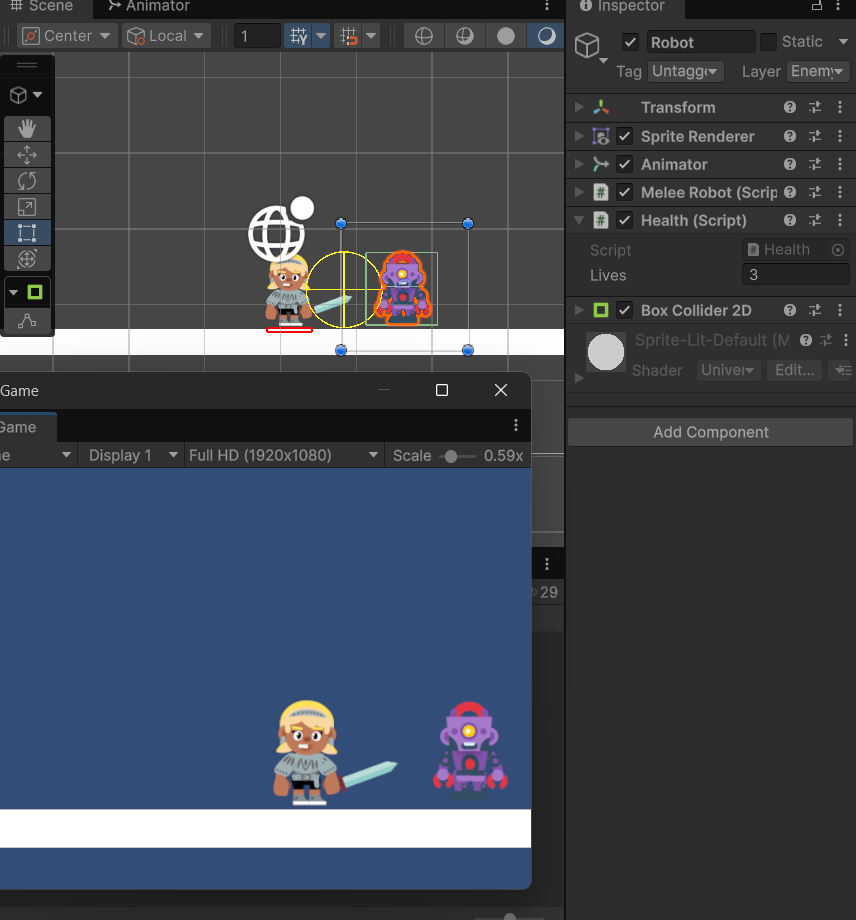Viewport: 856px width, 920px height.
Task: Click the Lives value field
Action: (x=796, y=275)
